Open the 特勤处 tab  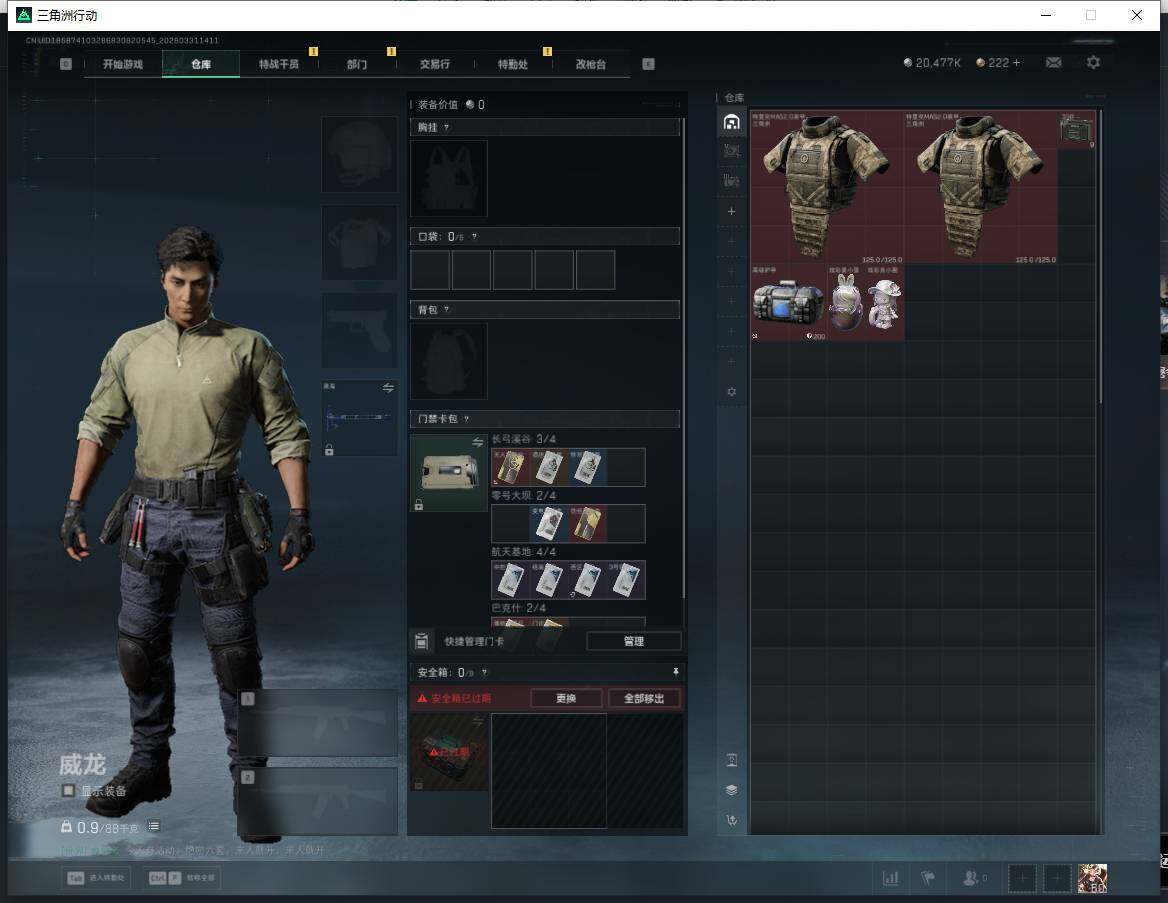point(512,64)
